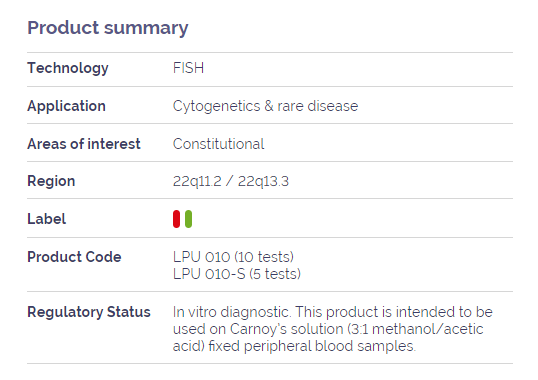Click the Product summary heading
Viewport: 538px width, 380px height.
tap(108, 28)
